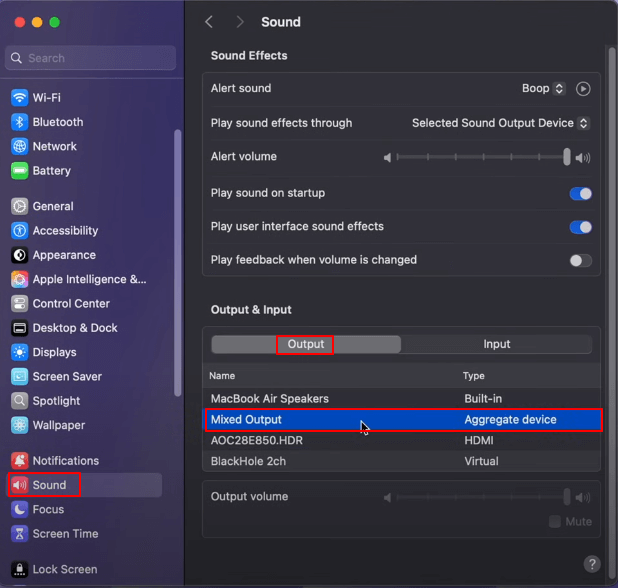Click the Alert volume low speaker icon

(387, 158)
